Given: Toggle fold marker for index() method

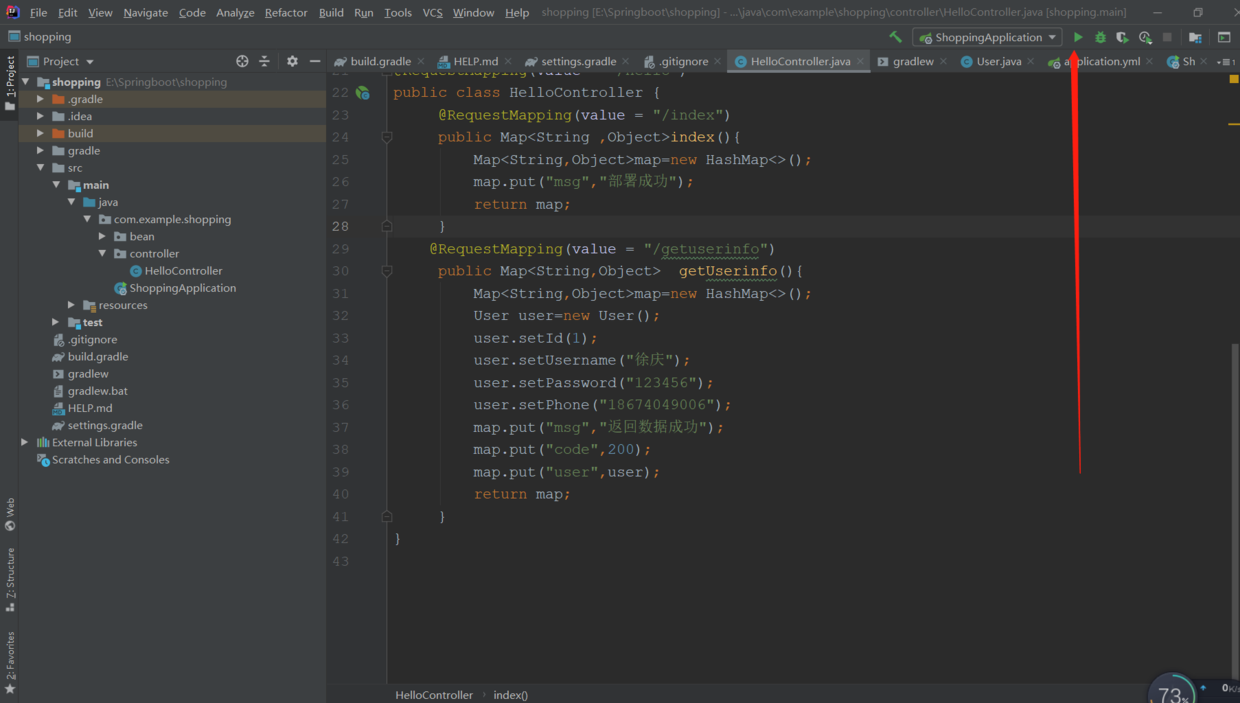Looking at the screenshot, I should 387,138.
